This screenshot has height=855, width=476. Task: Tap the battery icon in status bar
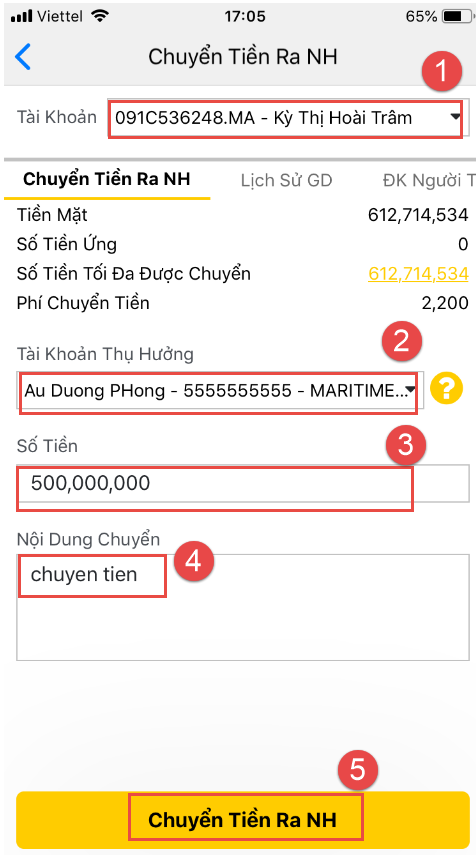coord(457,16)
